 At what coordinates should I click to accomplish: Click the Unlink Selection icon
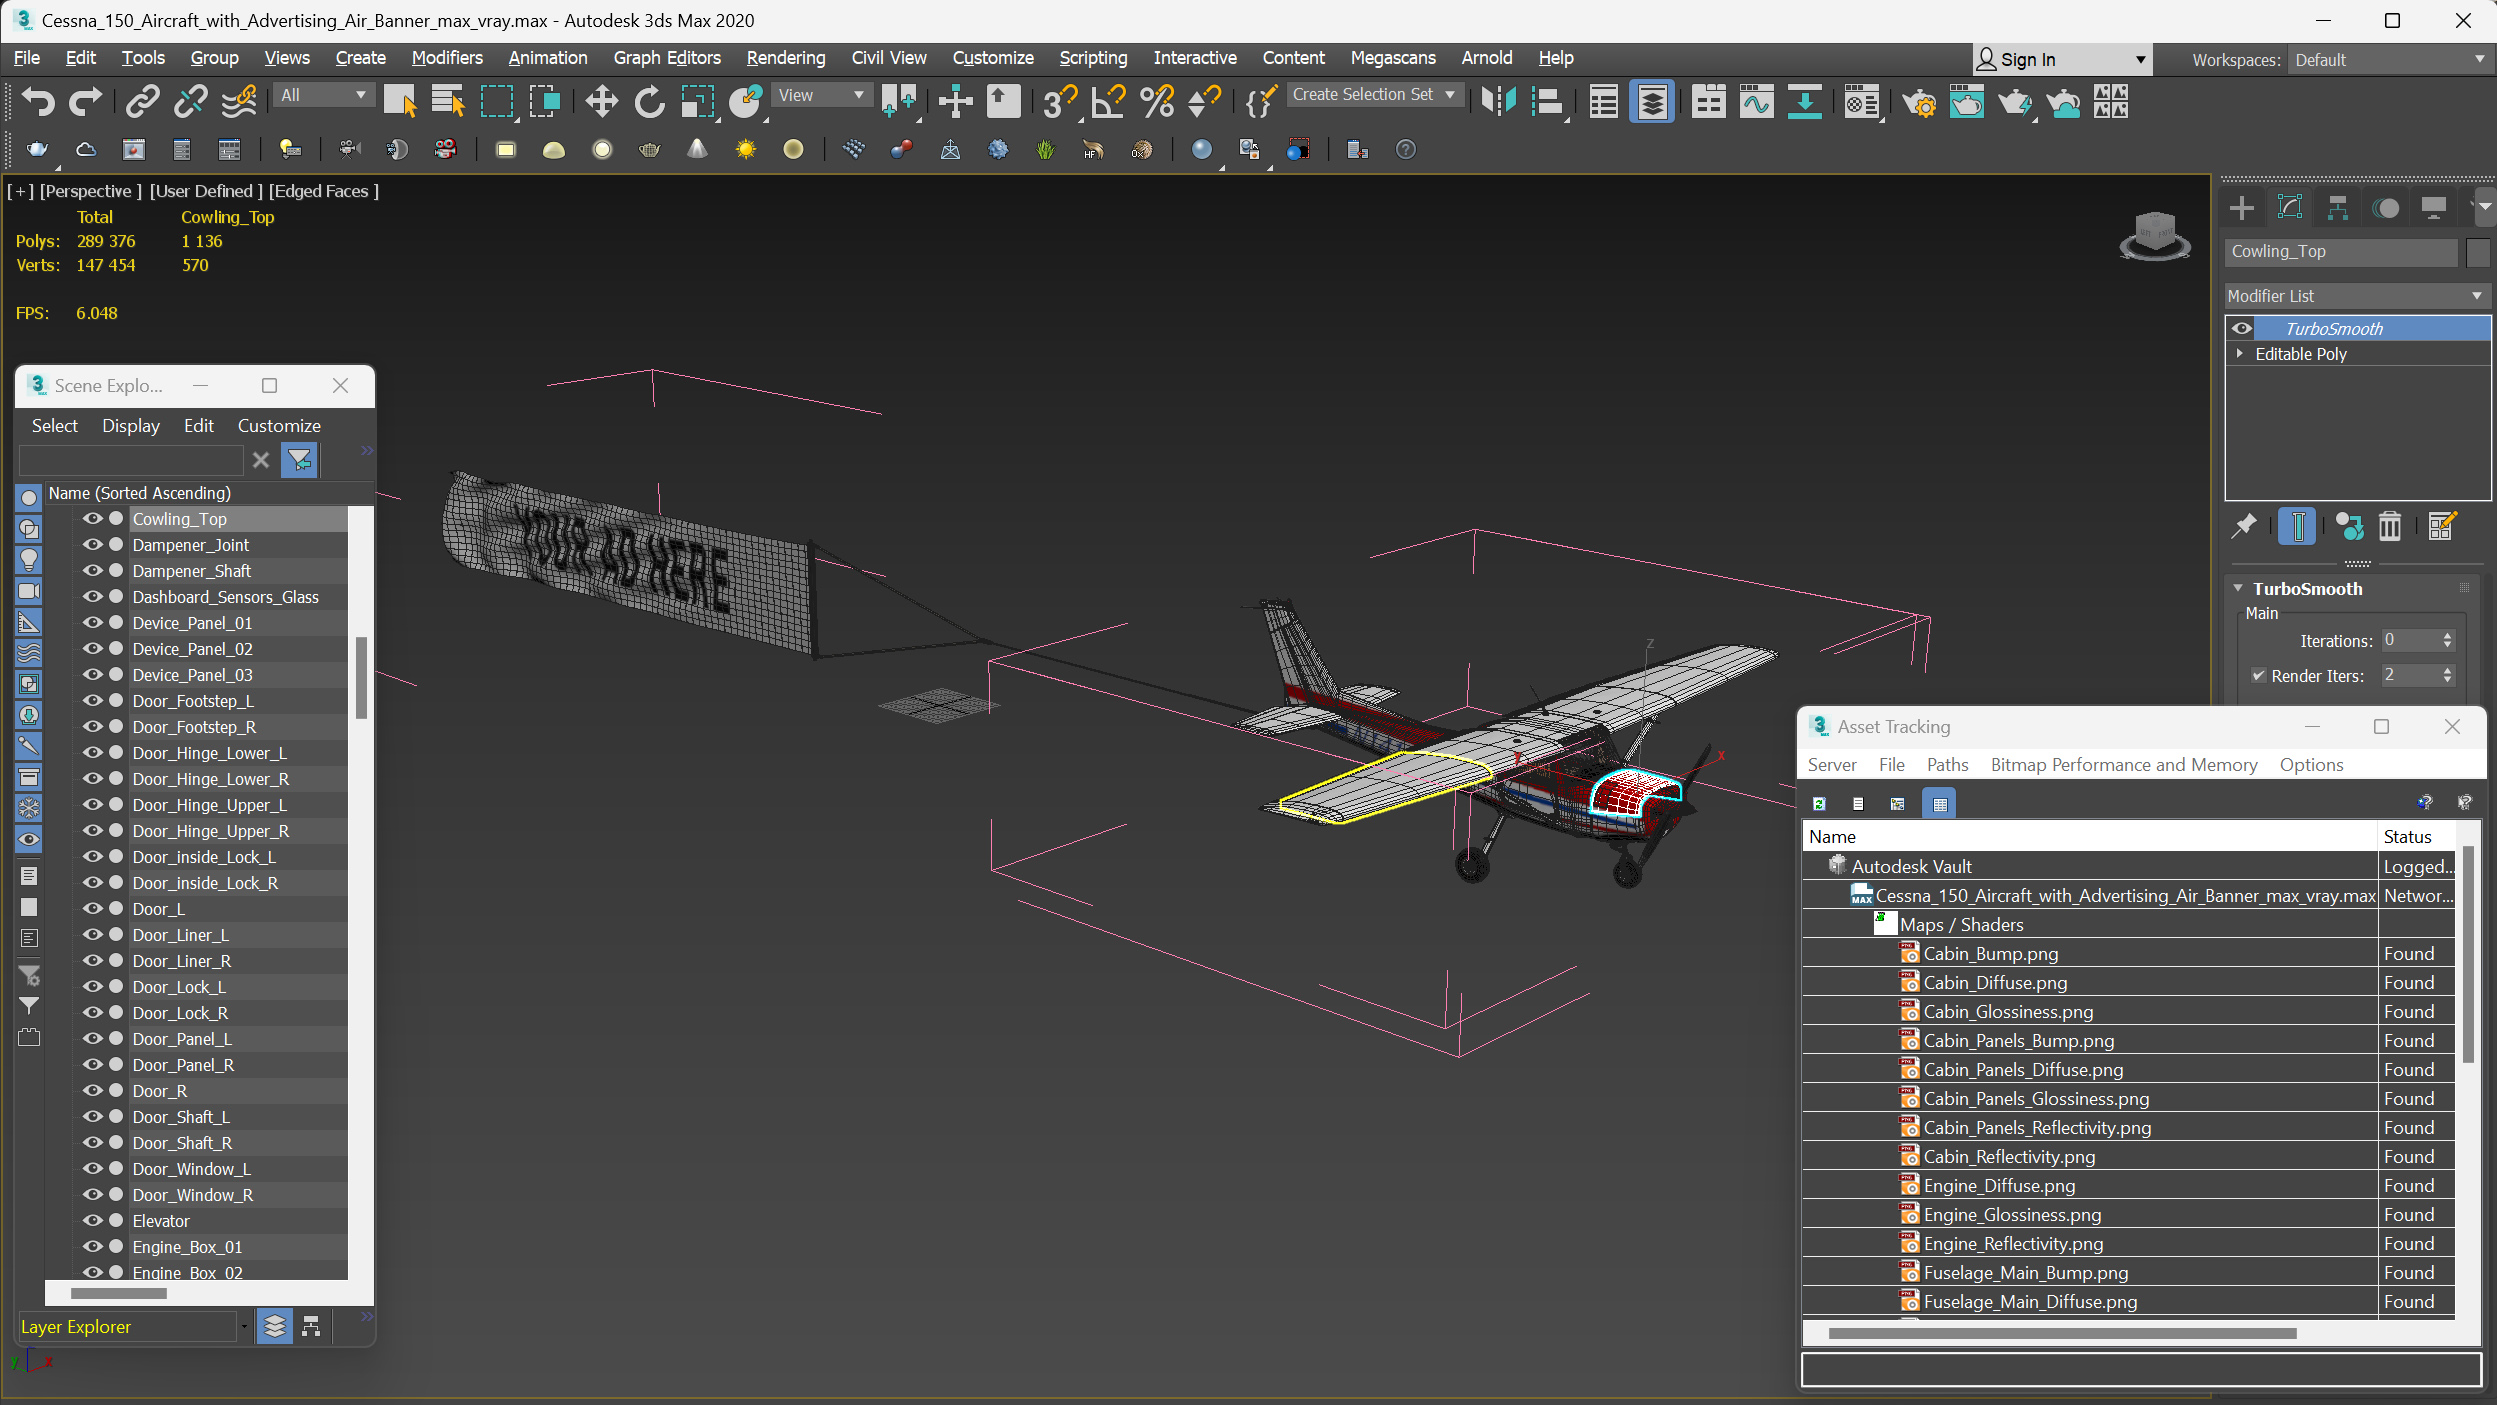tap(190, 101)
